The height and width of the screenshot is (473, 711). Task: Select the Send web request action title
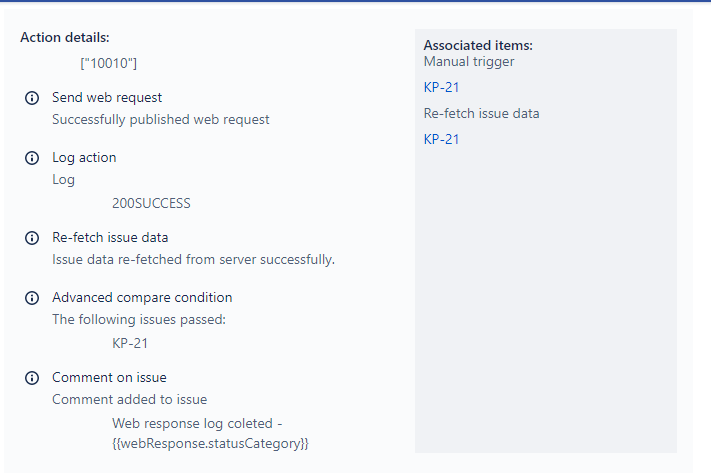click(x=107, y=97)
